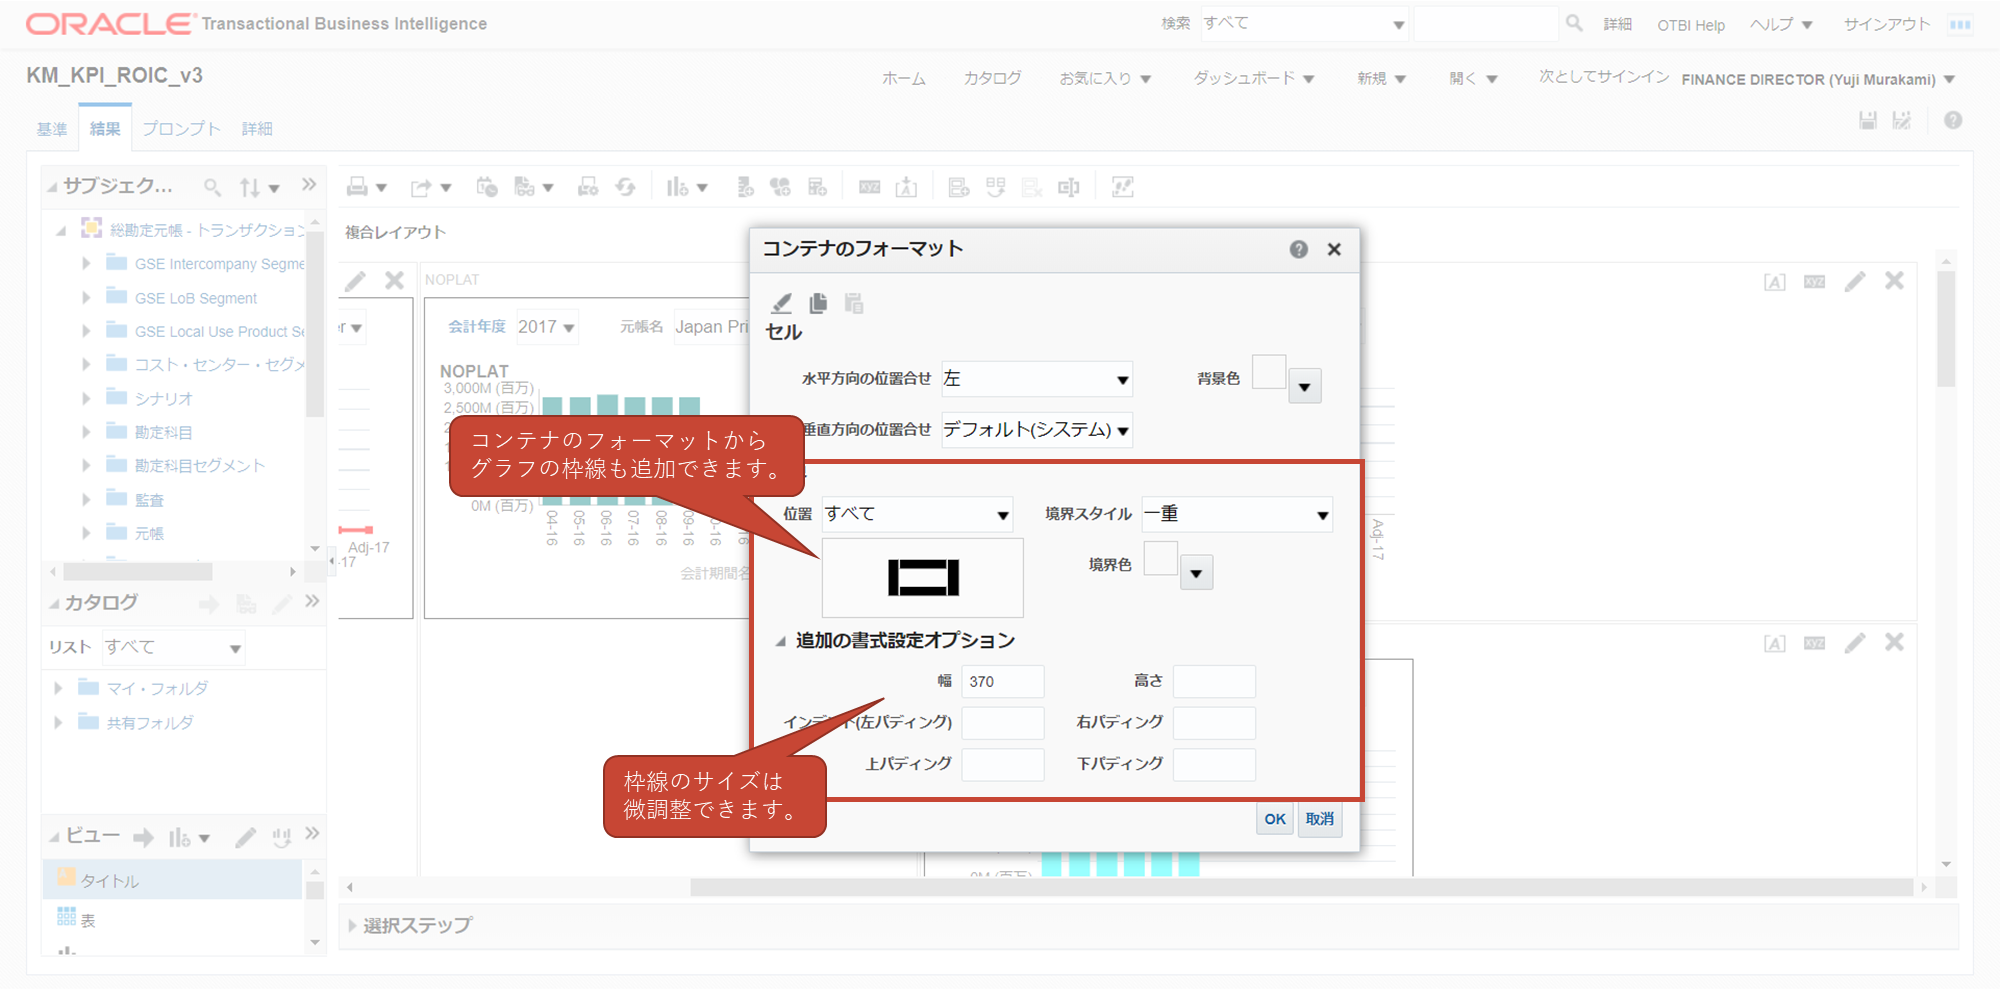Click the horizontal scrollbar of layout area
This screenshot has width=2000, height=992.
click(1301, 888)
